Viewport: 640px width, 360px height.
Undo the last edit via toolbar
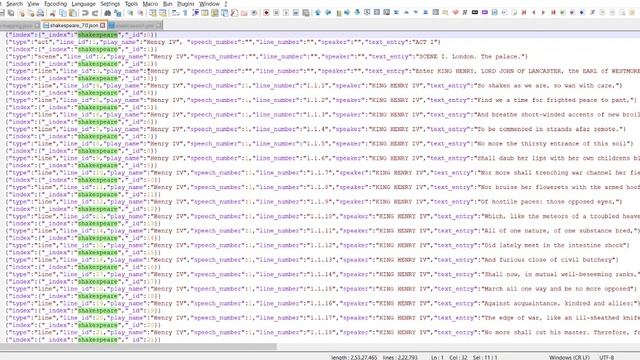pyautogui.click(x=85, y=13)
